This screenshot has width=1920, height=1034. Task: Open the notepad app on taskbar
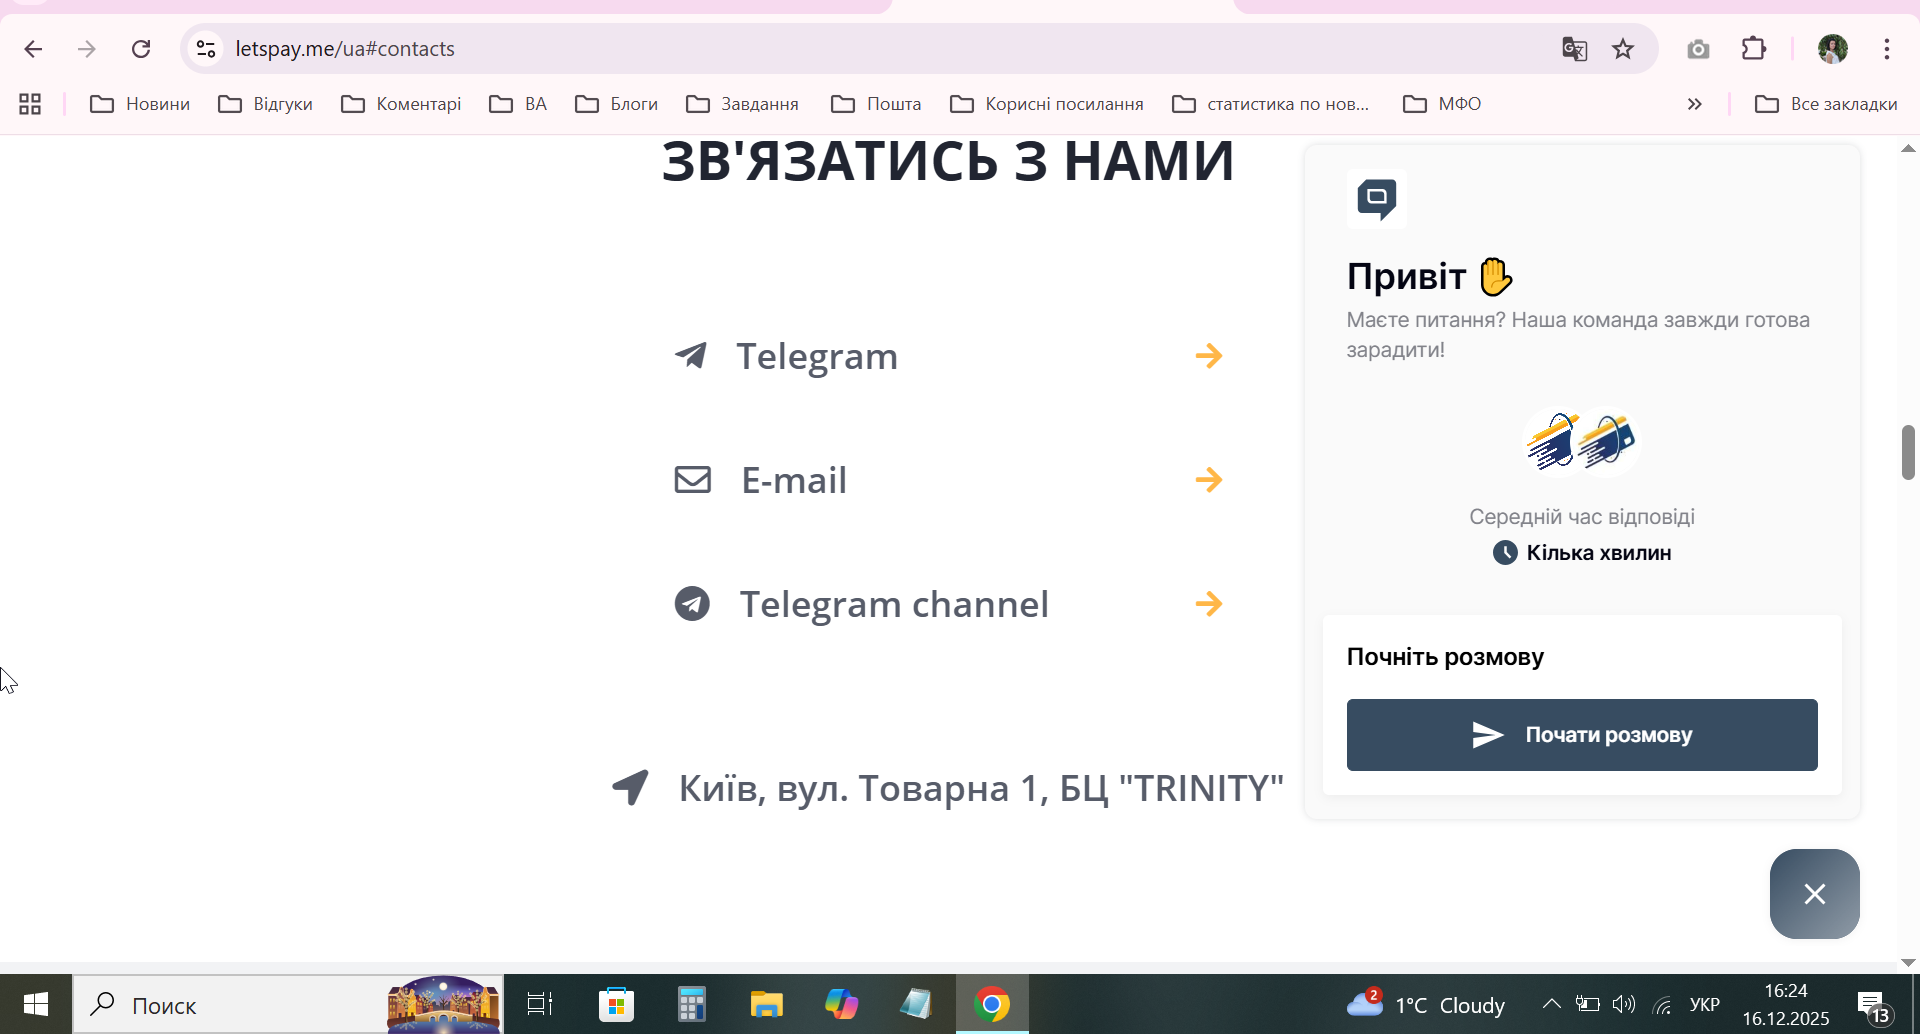point(916,1004)
